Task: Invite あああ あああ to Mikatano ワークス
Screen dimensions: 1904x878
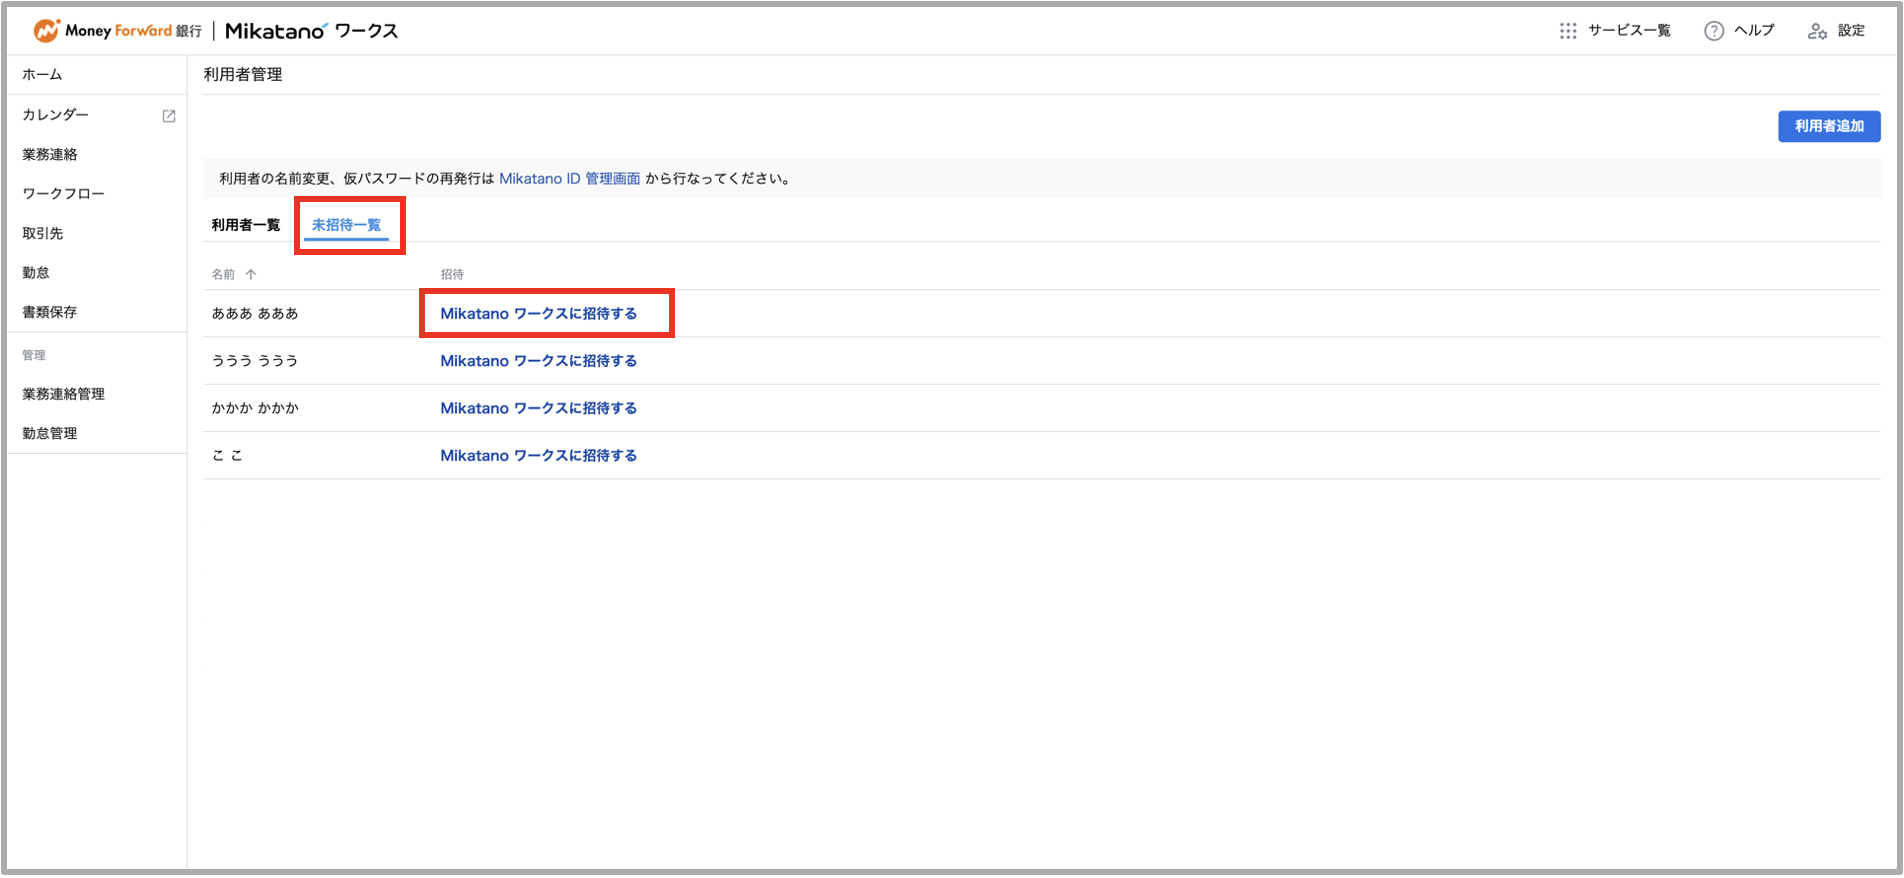Action: [538, 314]
